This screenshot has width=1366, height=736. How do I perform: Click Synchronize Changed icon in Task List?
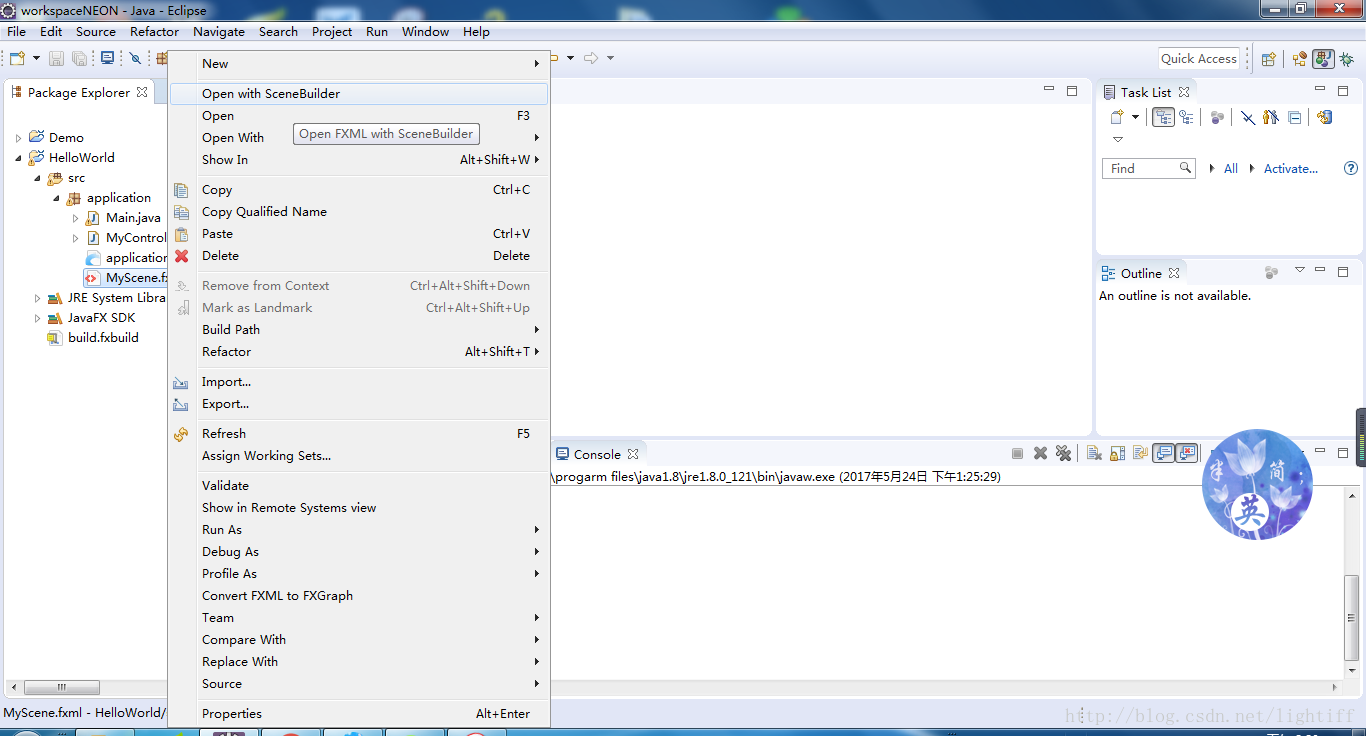tap(1325, 117)
